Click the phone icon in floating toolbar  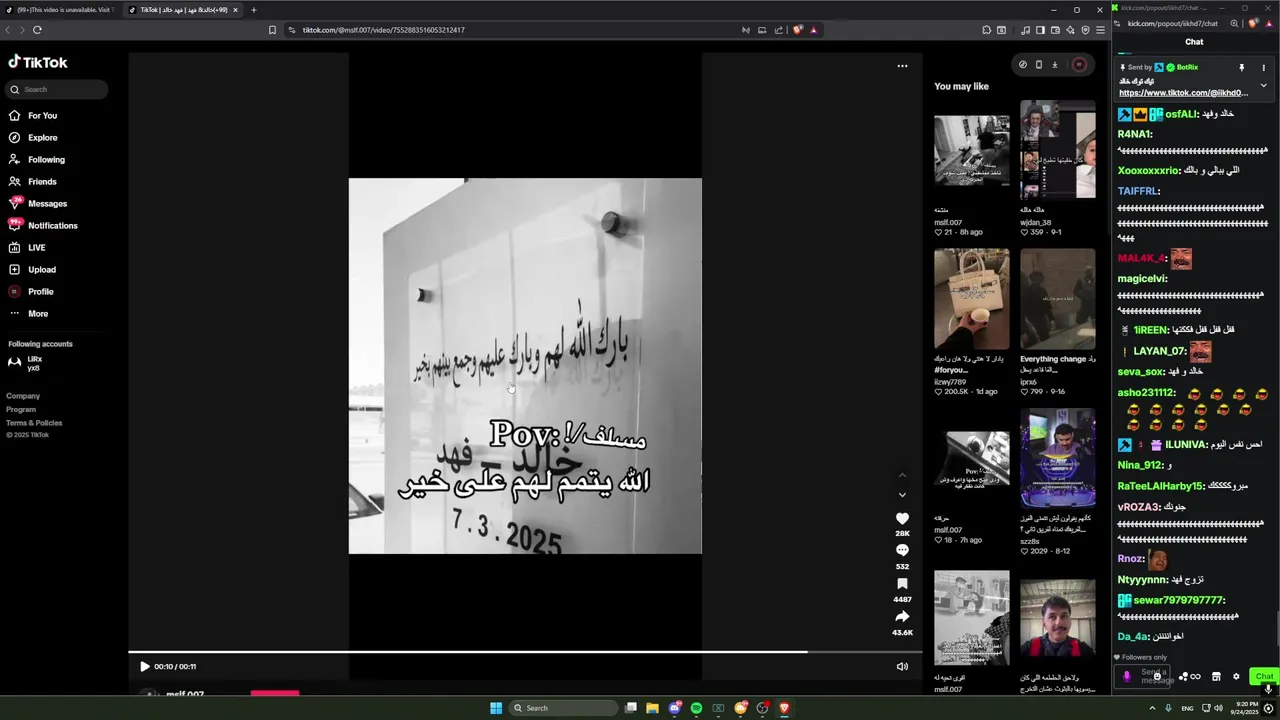pos(1038,65)
